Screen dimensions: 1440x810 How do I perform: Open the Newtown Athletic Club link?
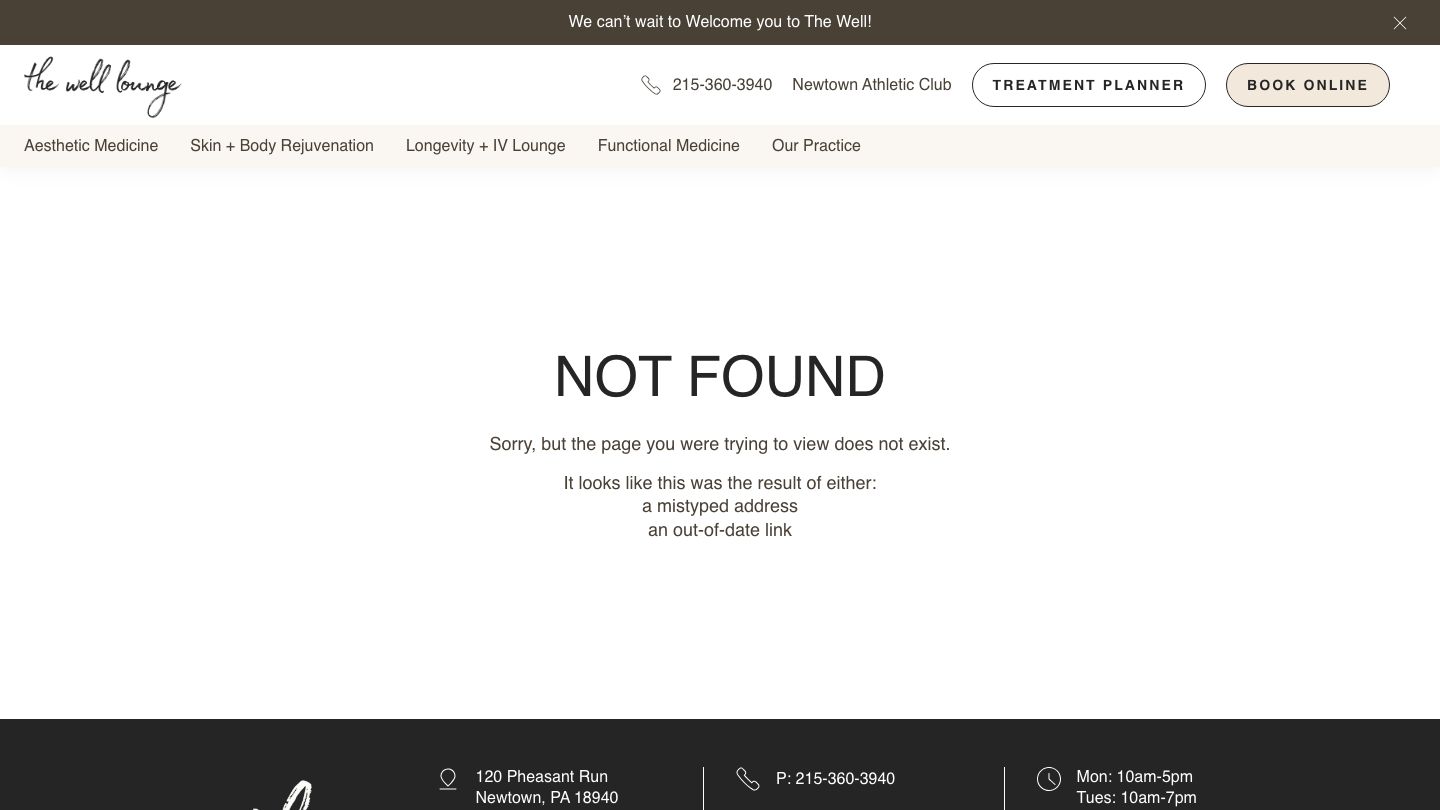[x=871, y=85]
